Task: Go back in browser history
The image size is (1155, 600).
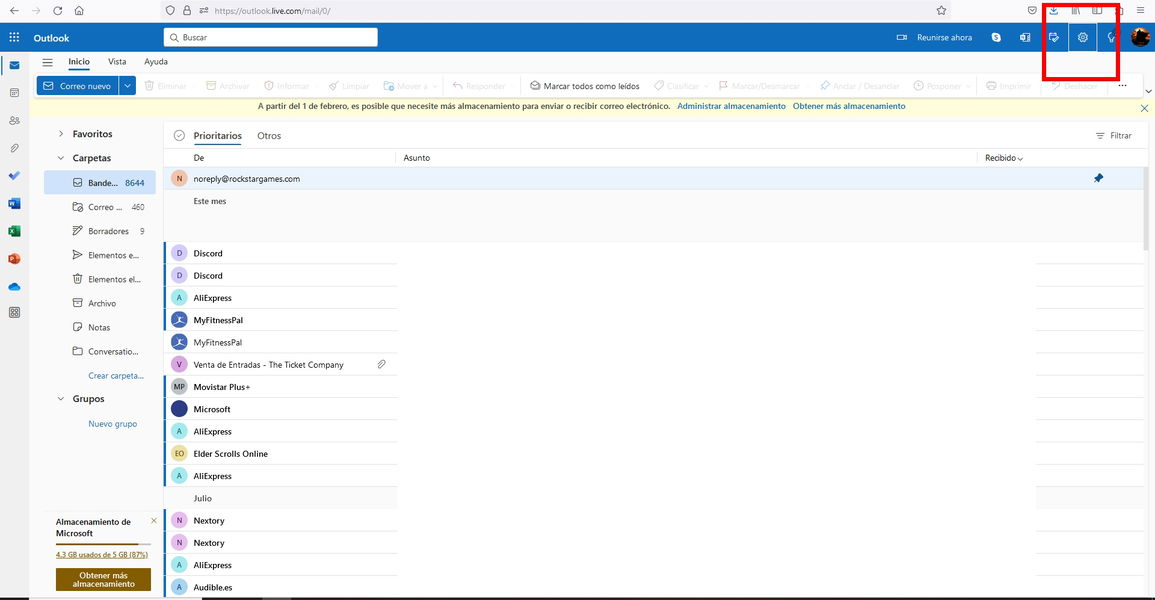Action: [14, 10]
